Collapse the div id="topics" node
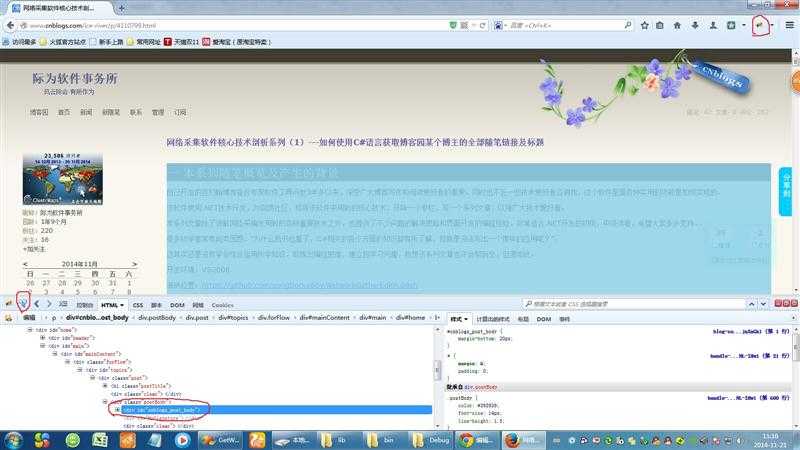This screenshot has width=800, height=450. tap(80, 369)
